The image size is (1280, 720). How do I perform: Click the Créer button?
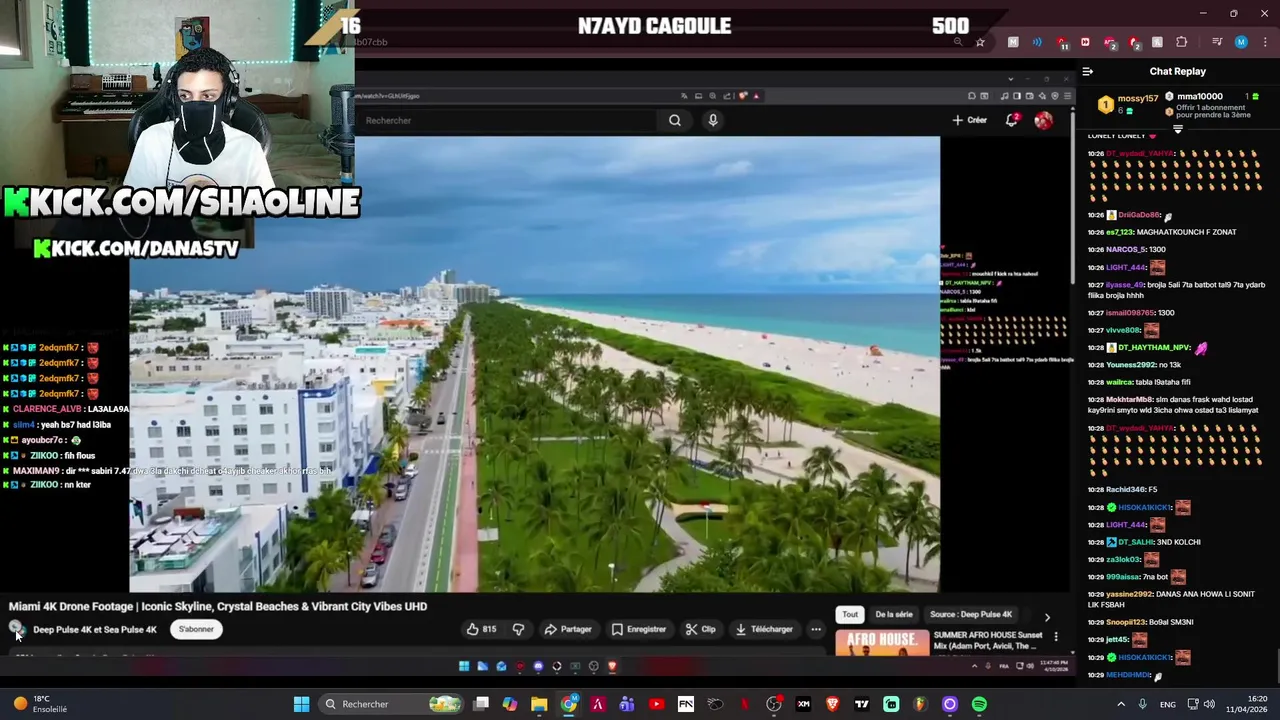click(970, 120)
